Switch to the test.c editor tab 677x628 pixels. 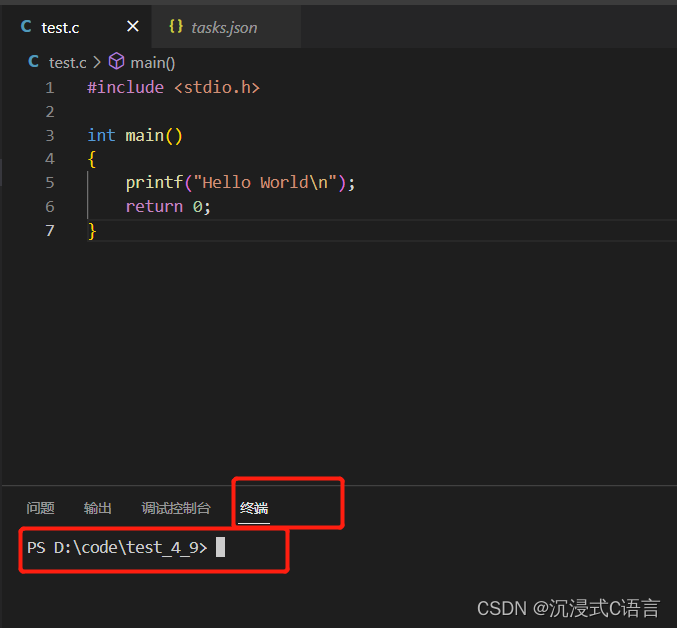click(x=76, y=27)
